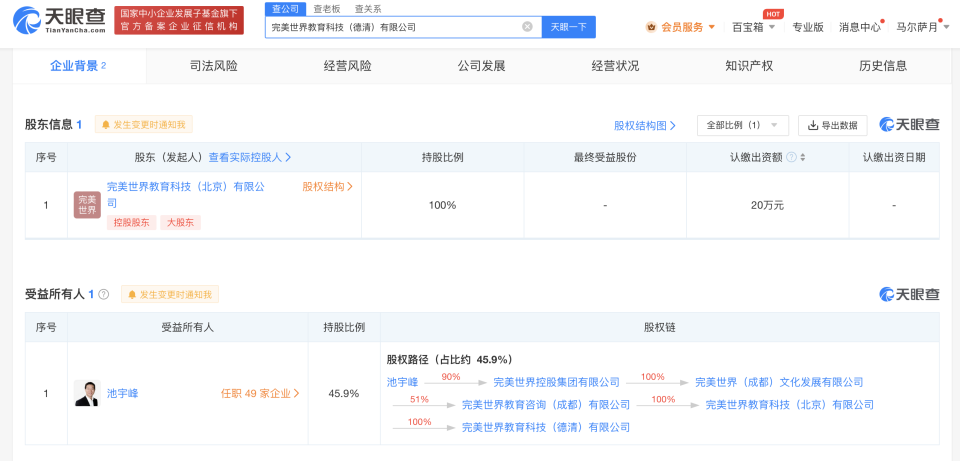Click 导出数据 button

point(833,126)
